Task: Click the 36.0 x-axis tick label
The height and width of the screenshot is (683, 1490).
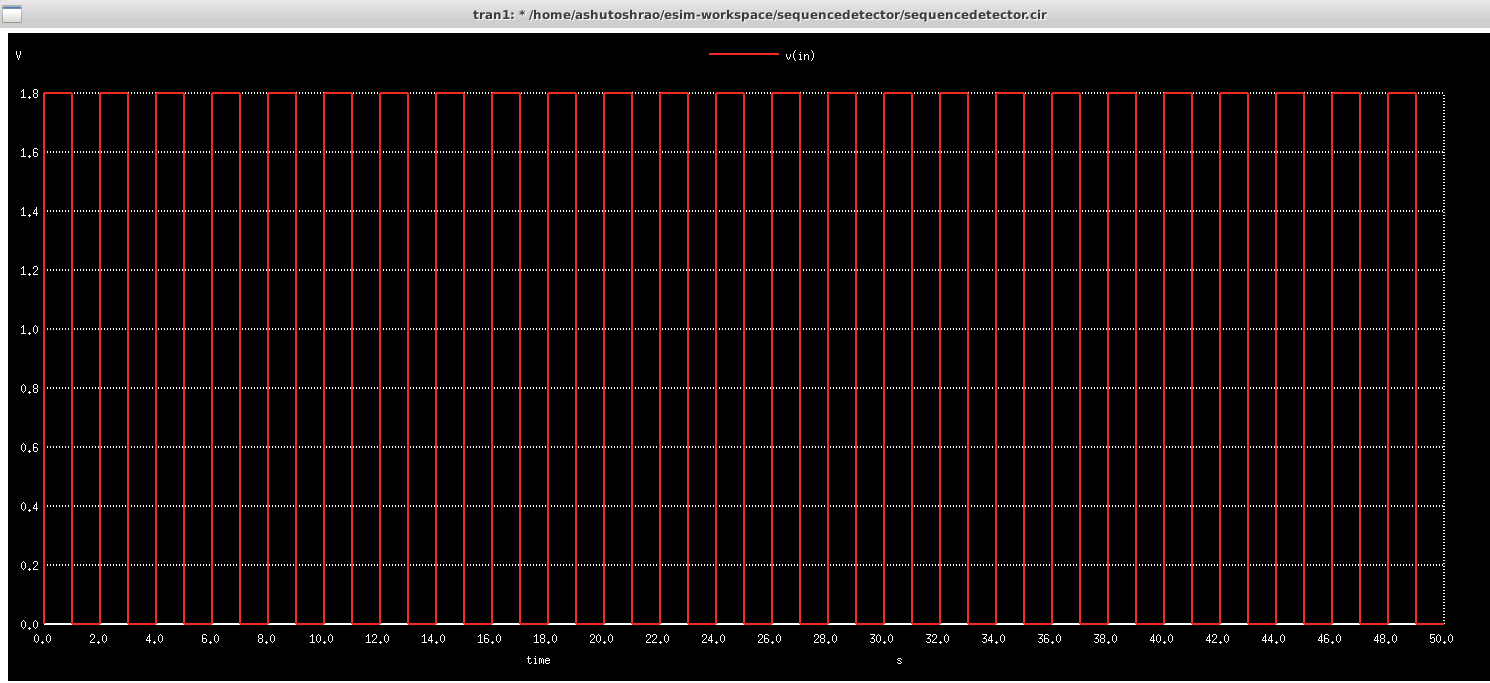Action: point(1049,638)
